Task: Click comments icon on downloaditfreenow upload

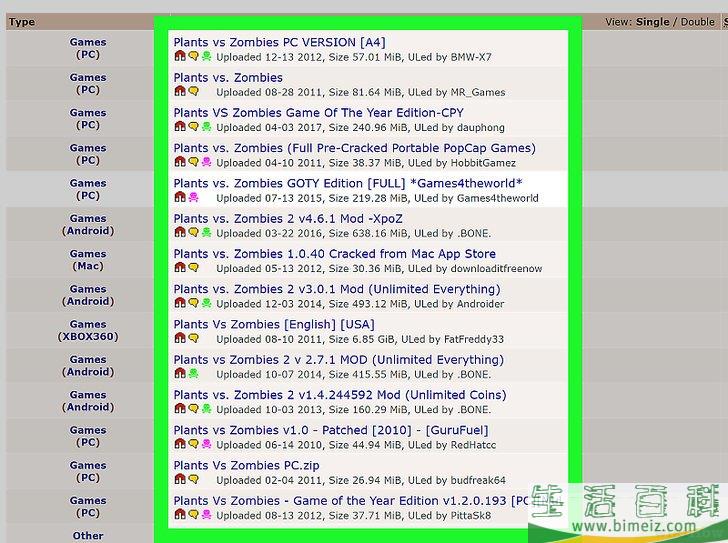Action: [x=193, y=268]
